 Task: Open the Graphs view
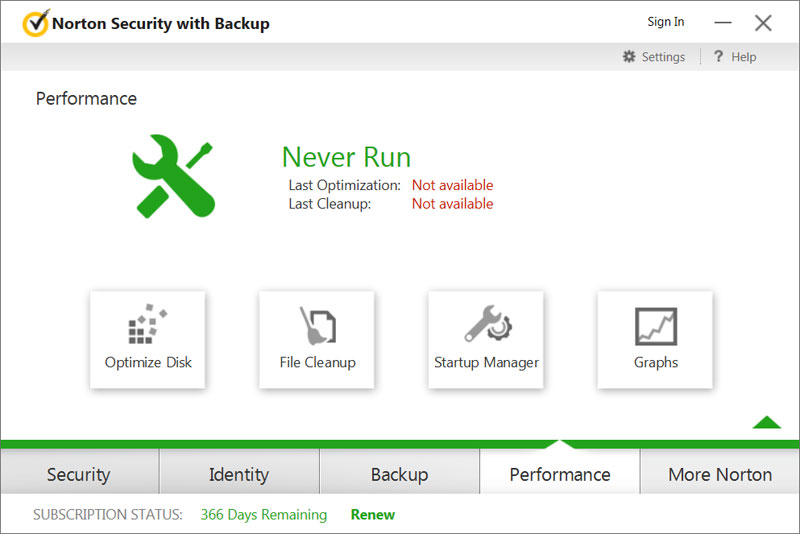tap(655, 340)
